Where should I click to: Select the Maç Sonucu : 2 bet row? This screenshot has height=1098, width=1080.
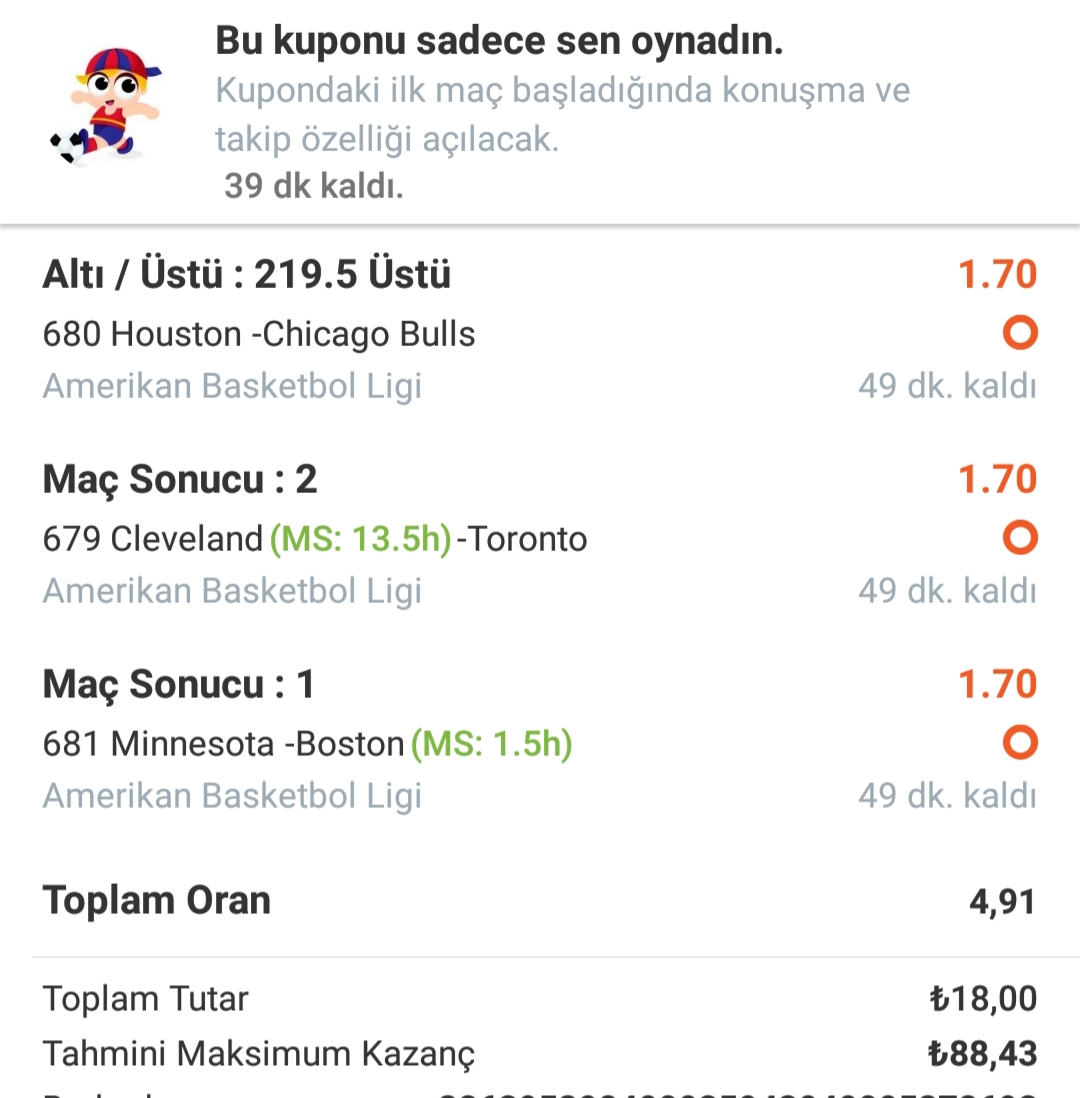[180, 480]
